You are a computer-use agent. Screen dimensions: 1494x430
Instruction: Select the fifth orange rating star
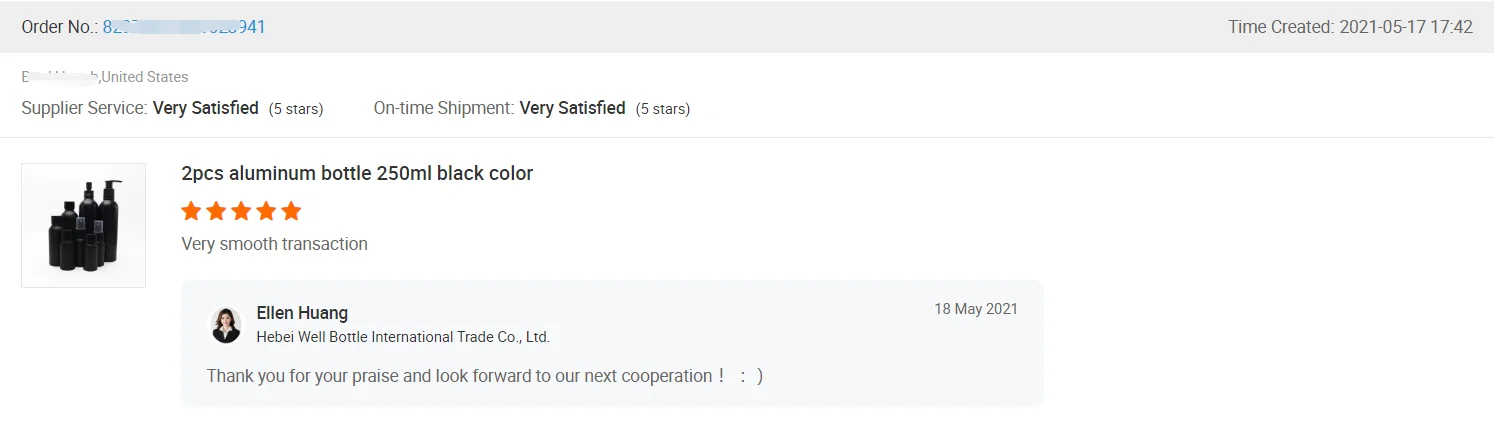coord(291,211)
